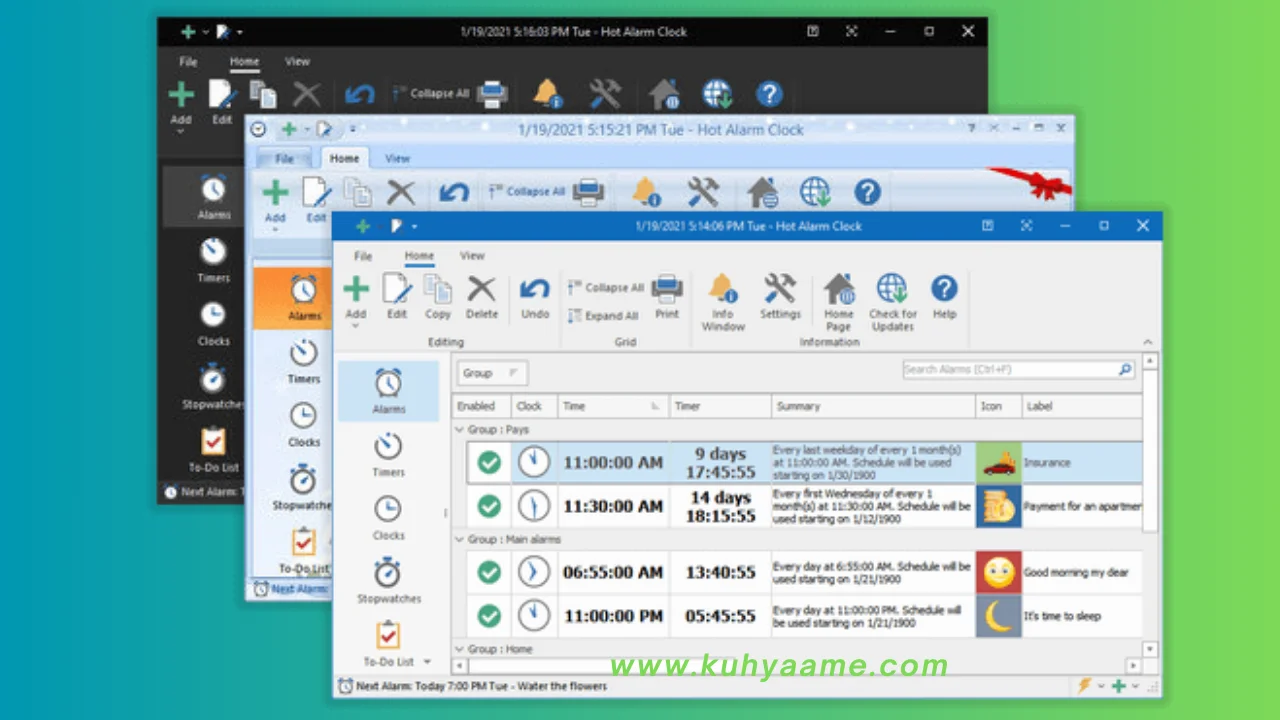Open To-Do List sidebar dropdown arrow

pyautogui.click(x=427, y=662)
